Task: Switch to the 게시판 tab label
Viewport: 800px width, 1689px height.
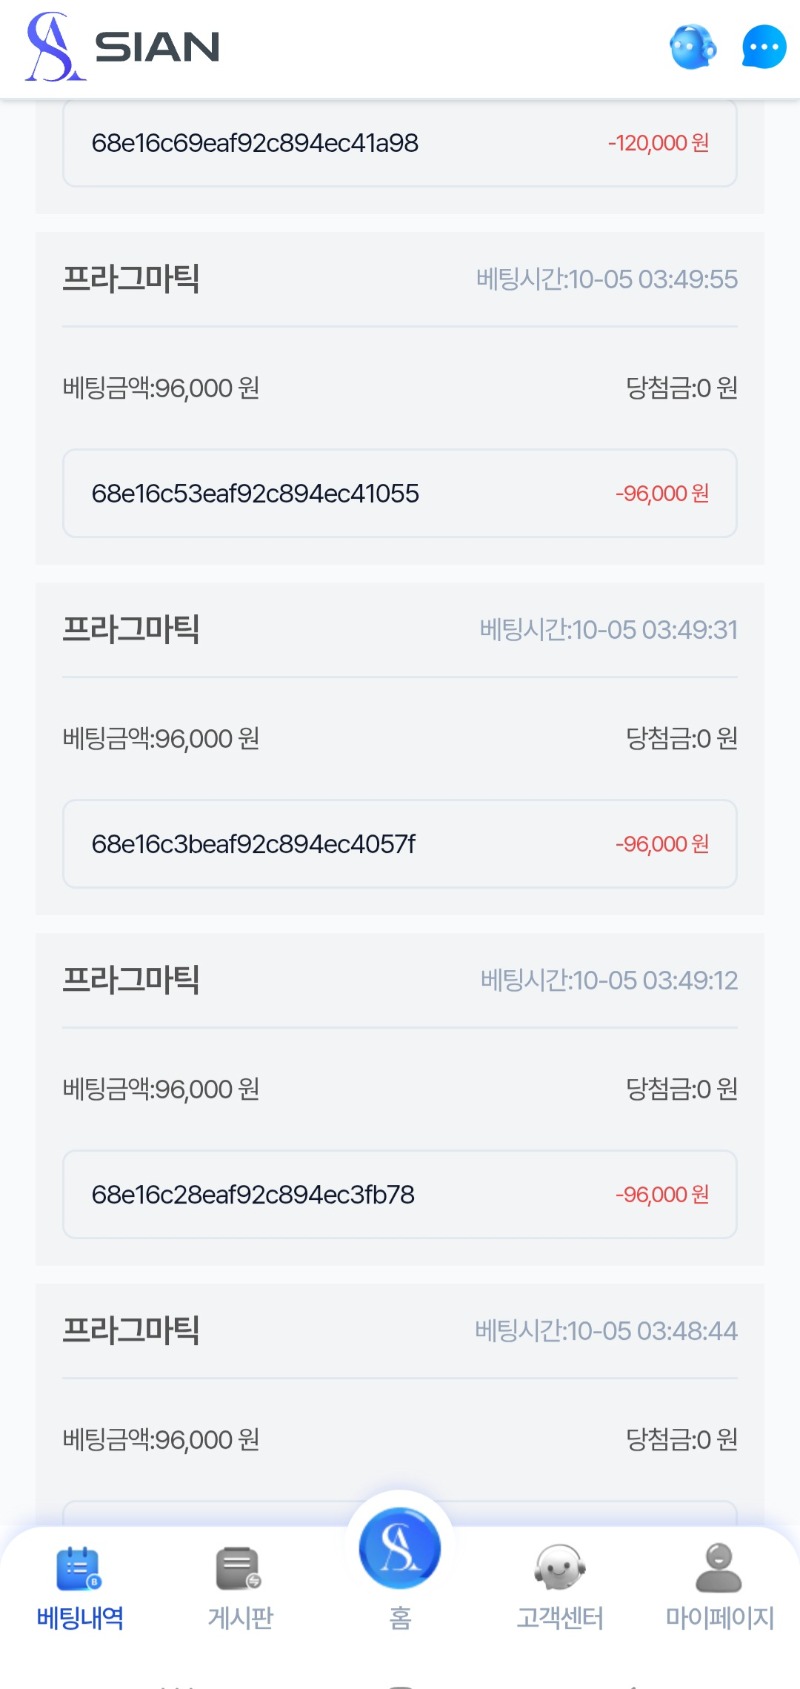Action: click(240, 1618)
